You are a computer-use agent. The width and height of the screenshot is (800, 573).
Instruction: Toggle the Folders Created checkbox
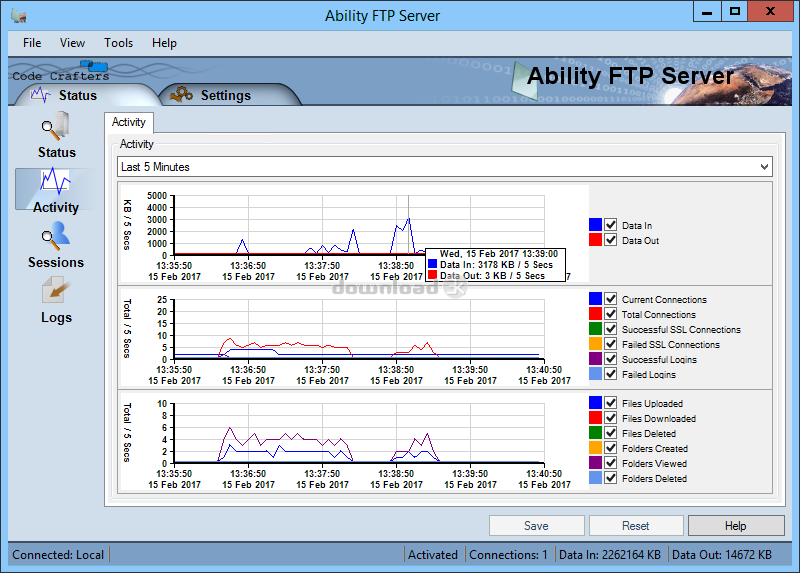pos(610,447)
